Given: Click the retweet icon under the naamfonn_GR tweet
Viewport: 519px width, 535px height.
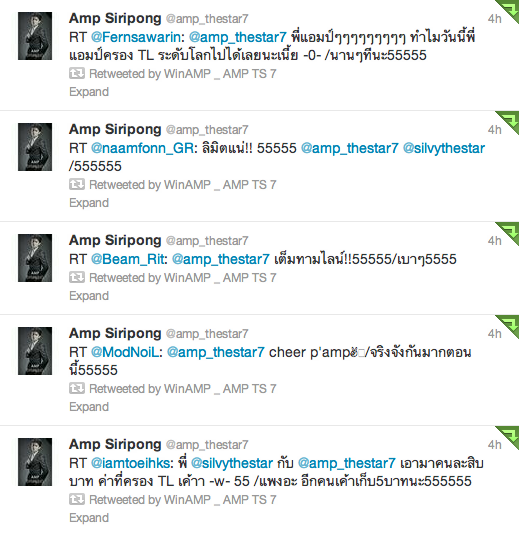Looking at the screenshot, I should (x=77, y=184).
